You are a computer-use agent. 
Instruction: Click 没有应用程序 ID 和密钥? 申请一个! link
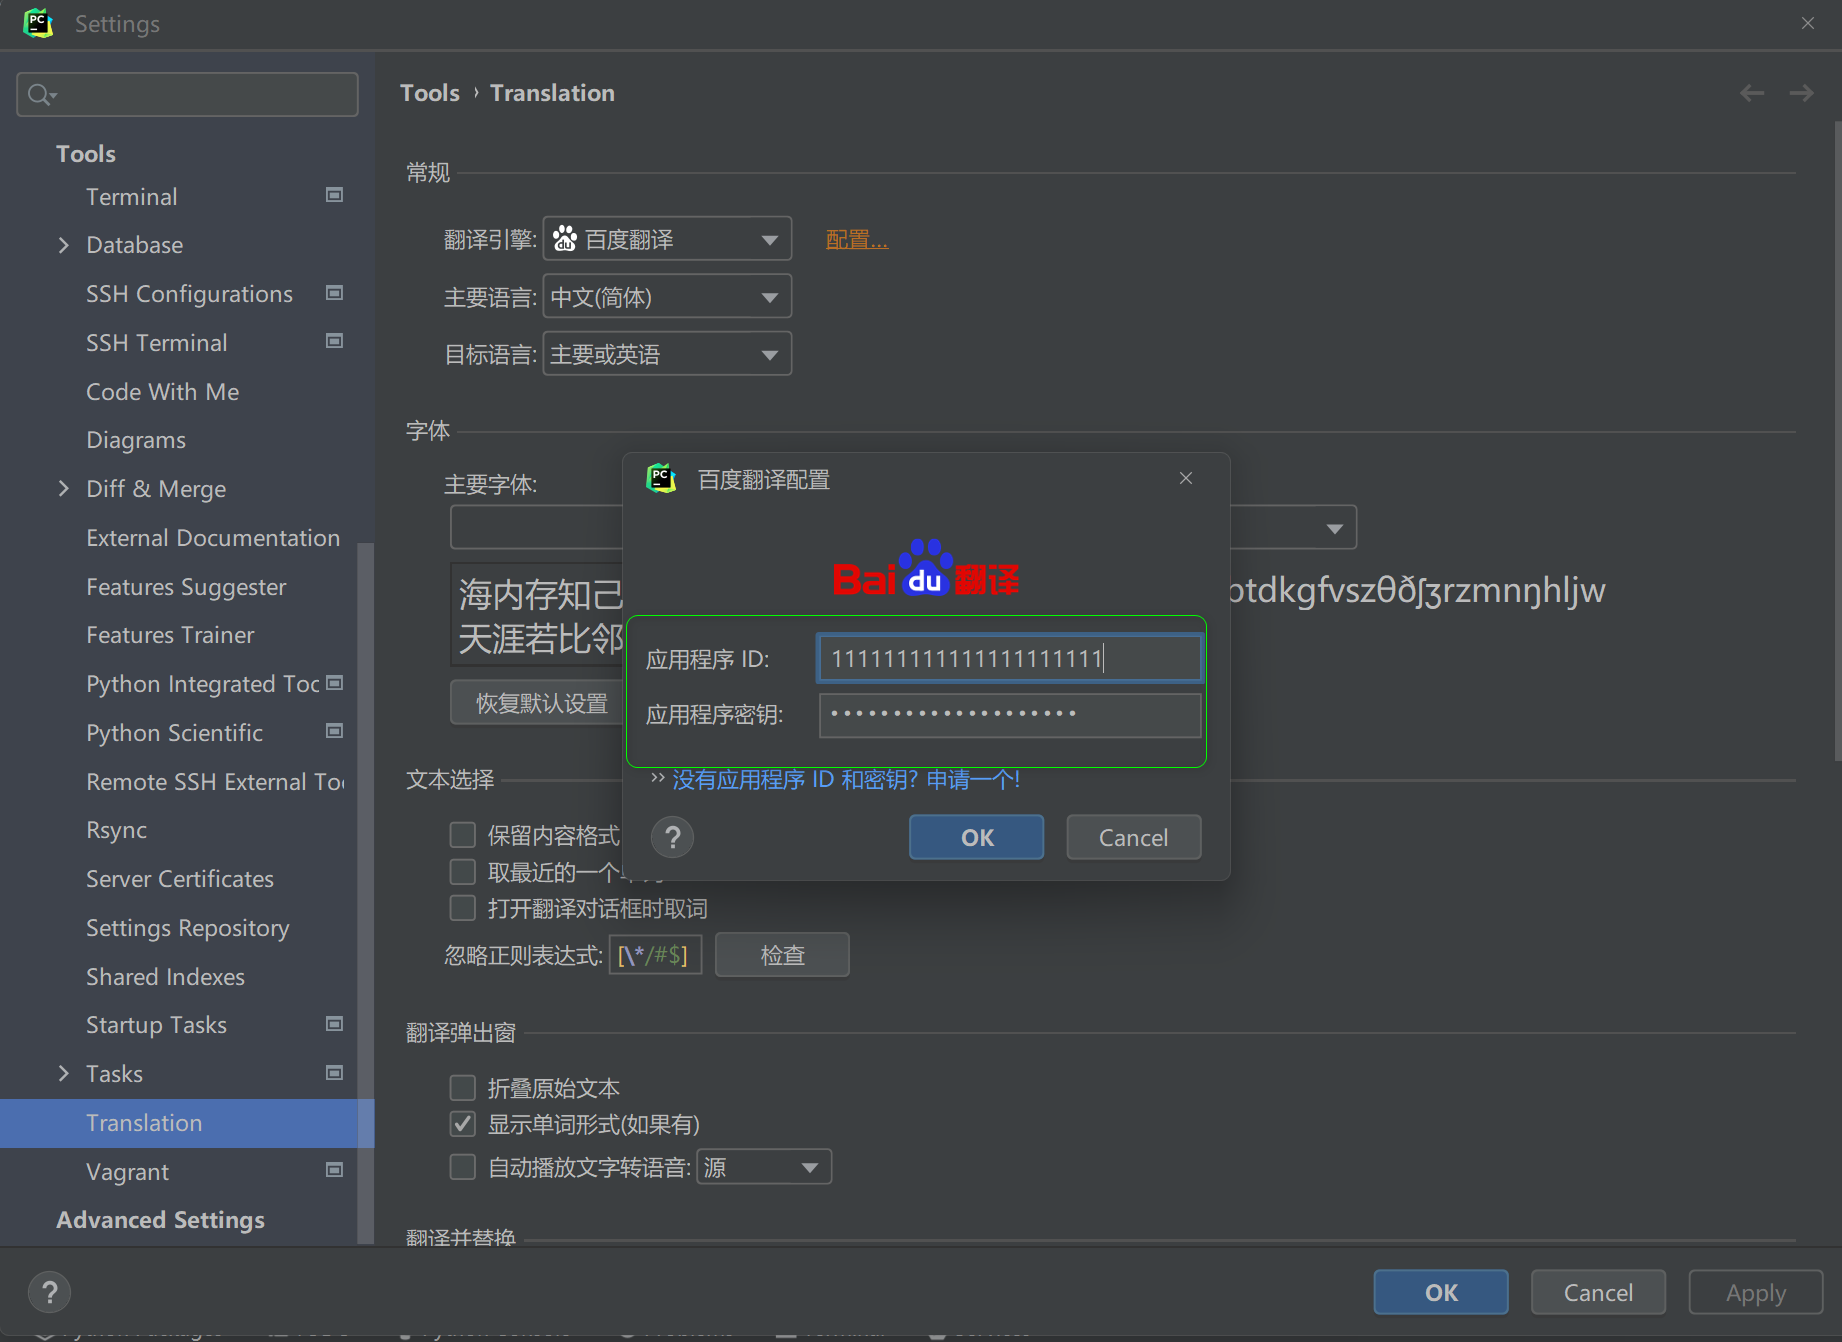pyautogui.click(x=846, y=779)
